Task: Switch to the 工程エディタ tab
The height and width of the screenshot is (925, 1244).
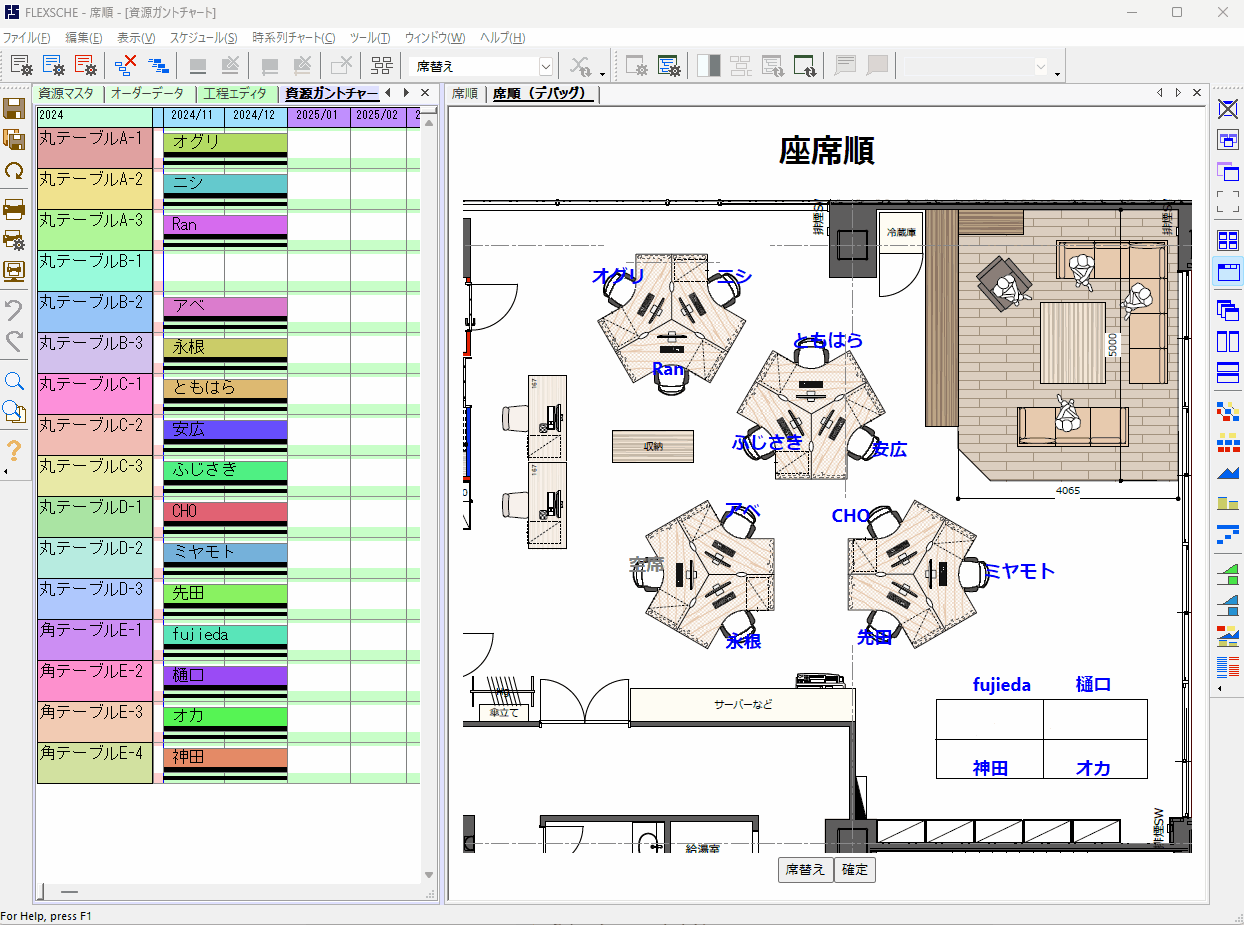Action: (x=235, y=93)
